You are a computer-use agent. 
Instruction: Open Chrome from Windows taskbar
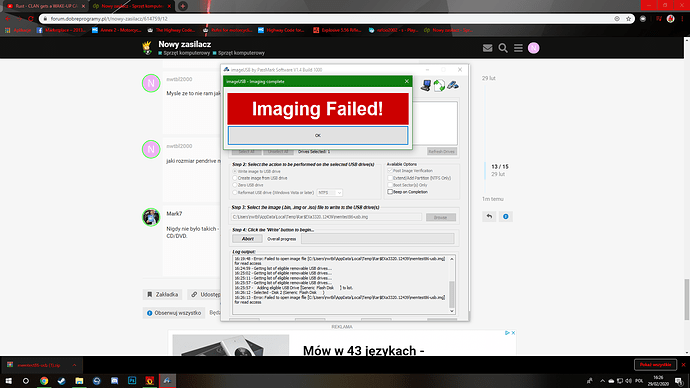44,381
